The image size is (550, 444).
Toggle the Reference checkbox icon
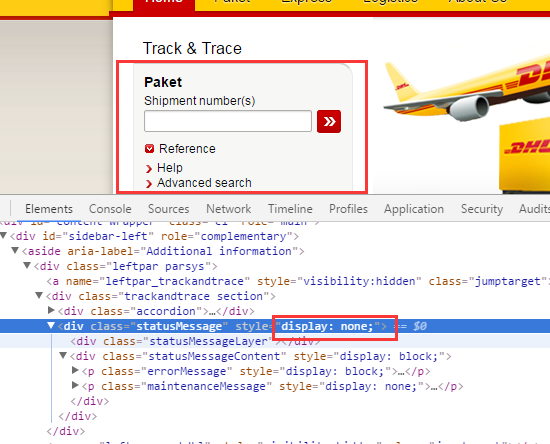[149, 149]
